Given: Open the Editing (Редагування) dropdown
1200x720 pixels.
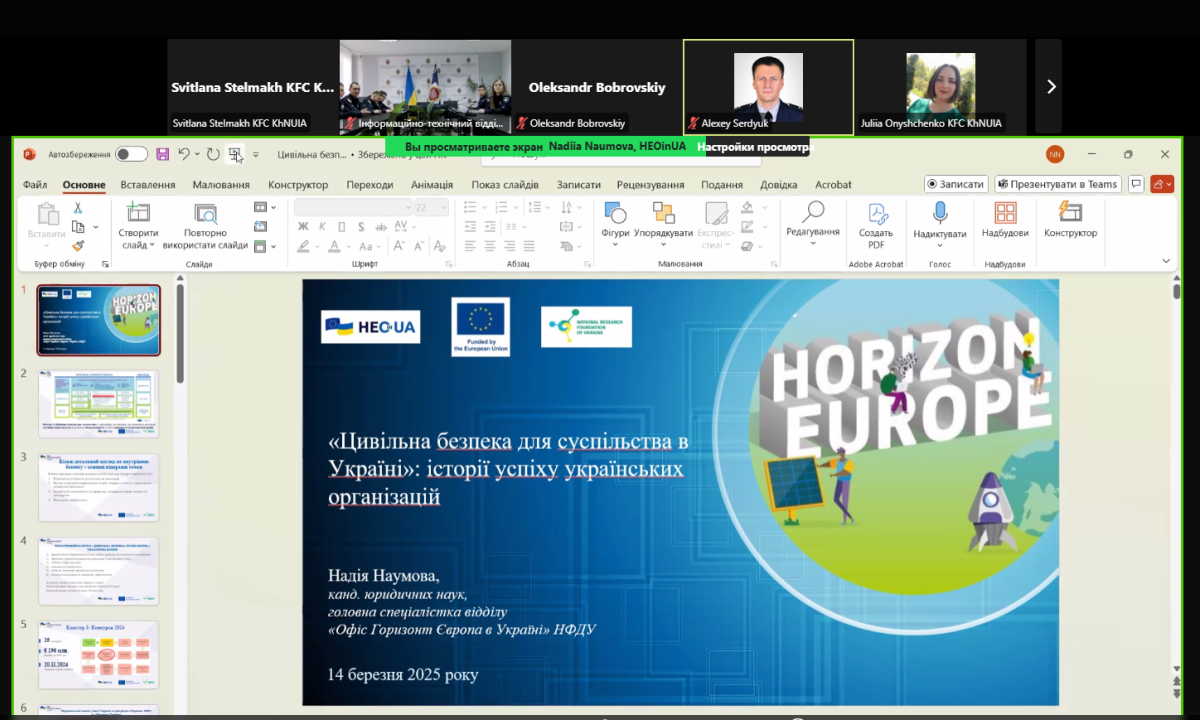Looking at the screenshot, I should click(x=812, y=232).
